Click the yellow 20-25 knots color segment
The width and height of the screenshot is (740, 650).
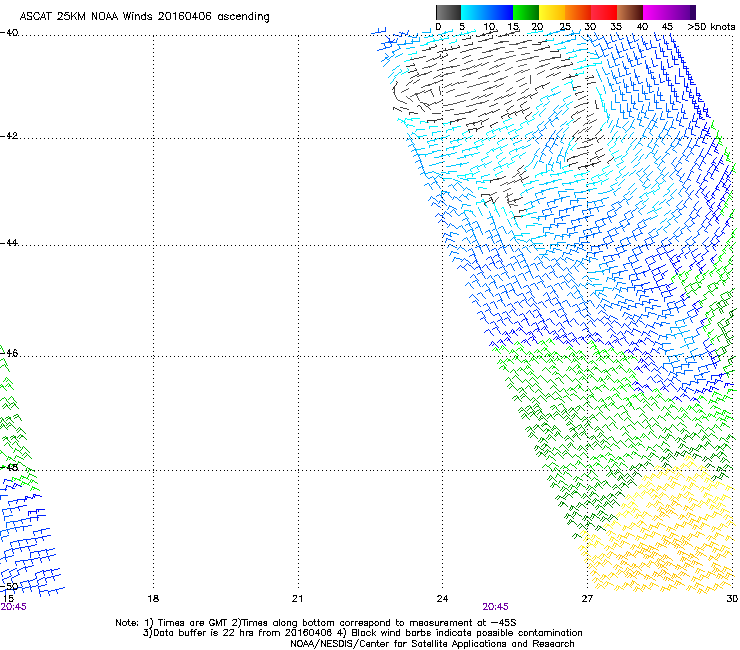(x=552, y=12)
